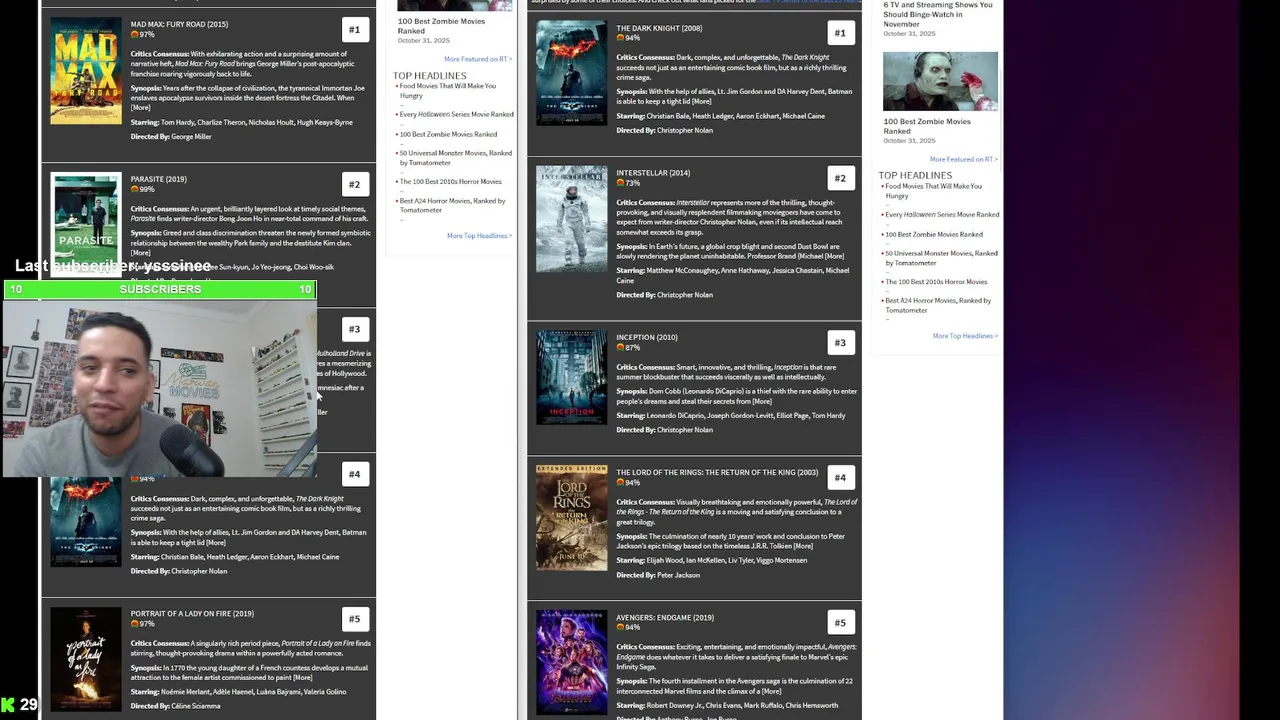Open the Mad Max: Fury Road poster
1280x720 pixels.
coord(86,71)
